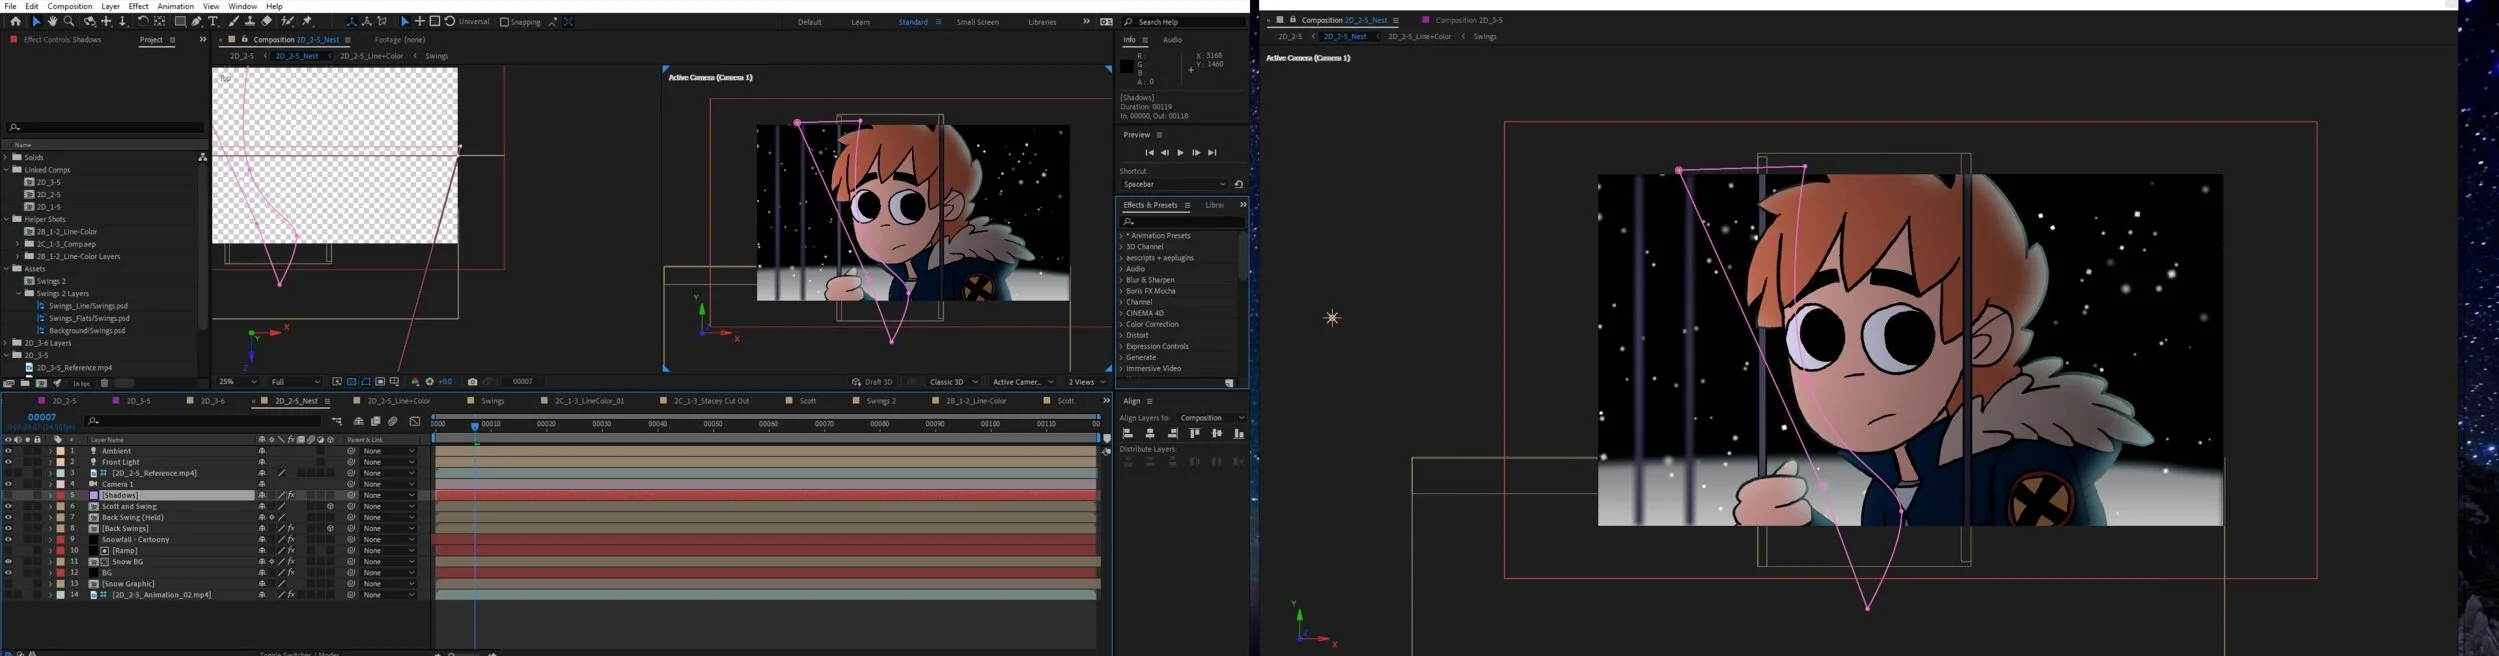The height and width of the screenshot is (656, 2499).
Task: Open the Spacebar shortcut dropdown
Action: coord(1174,184)
